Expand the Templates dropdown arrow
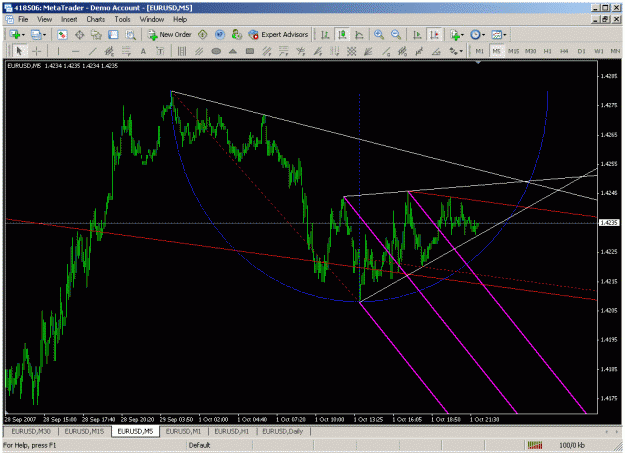Viewport: 625px width, 453px height. click(505, 35)
